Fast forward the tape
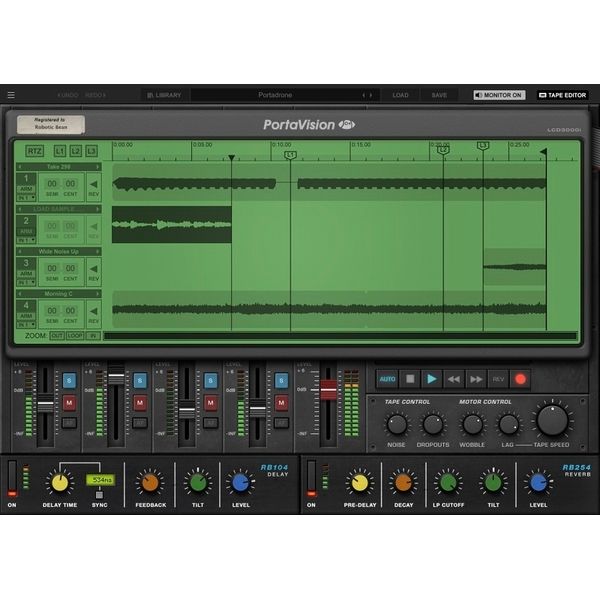Image resolution: width=600 pixels, height=600 pixels. pyautogui.click(x=476, y=379)
